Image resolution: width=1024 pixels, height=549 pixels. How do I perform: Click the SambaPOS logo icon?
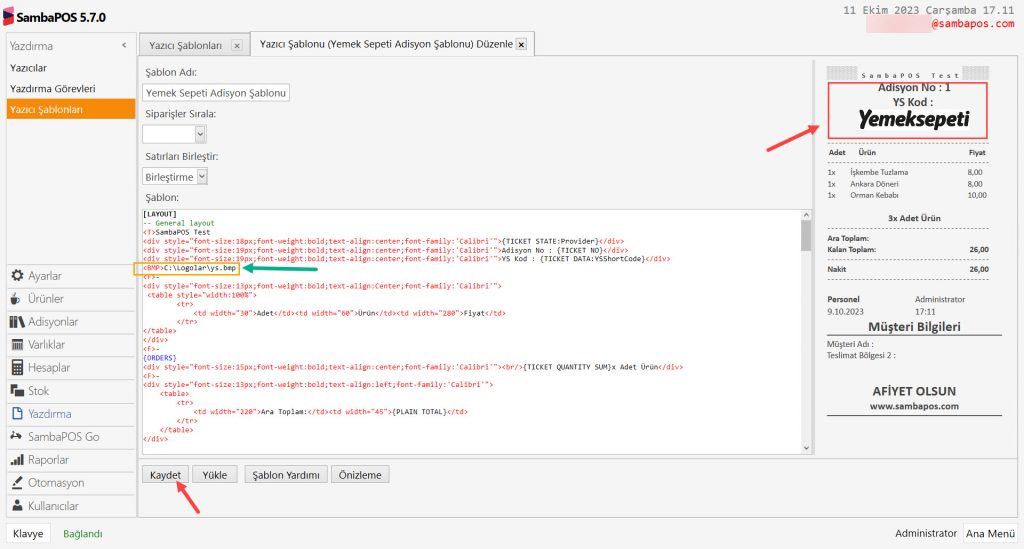coord(8,17)
